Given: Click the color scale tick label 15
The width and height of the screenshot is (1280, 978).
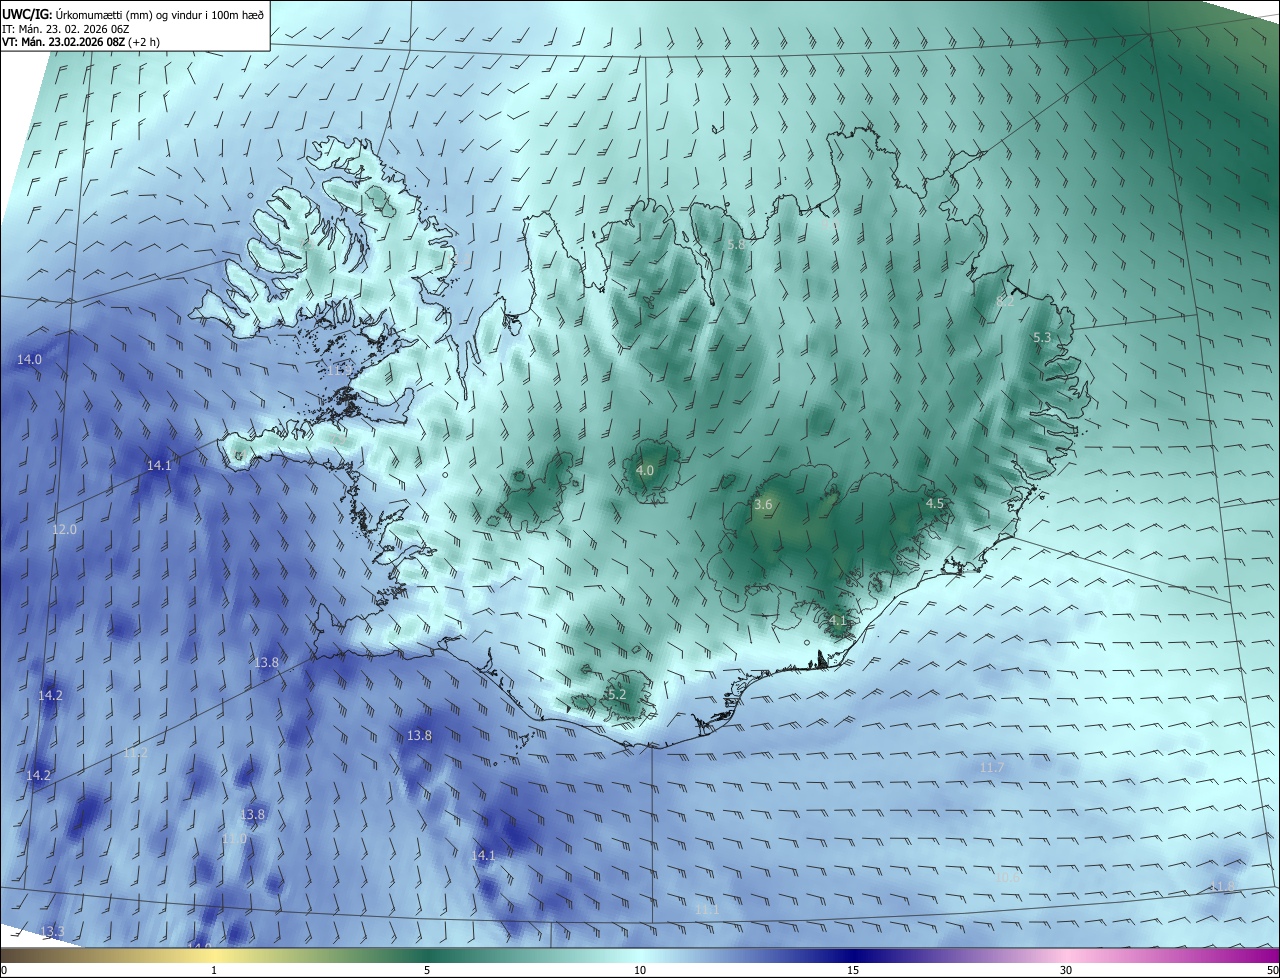Looking at the screenshot, I should 853,970.
